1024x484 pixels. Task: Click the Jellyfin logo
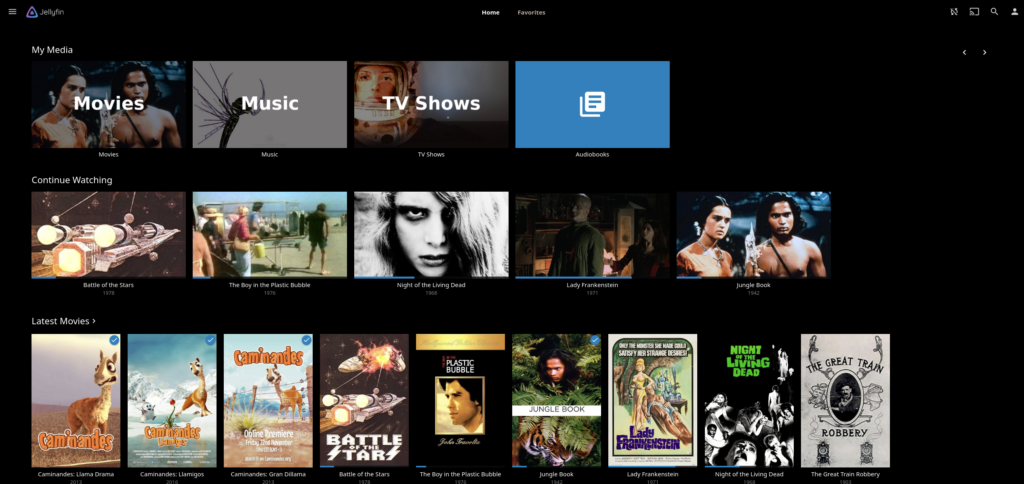point(45,12)
